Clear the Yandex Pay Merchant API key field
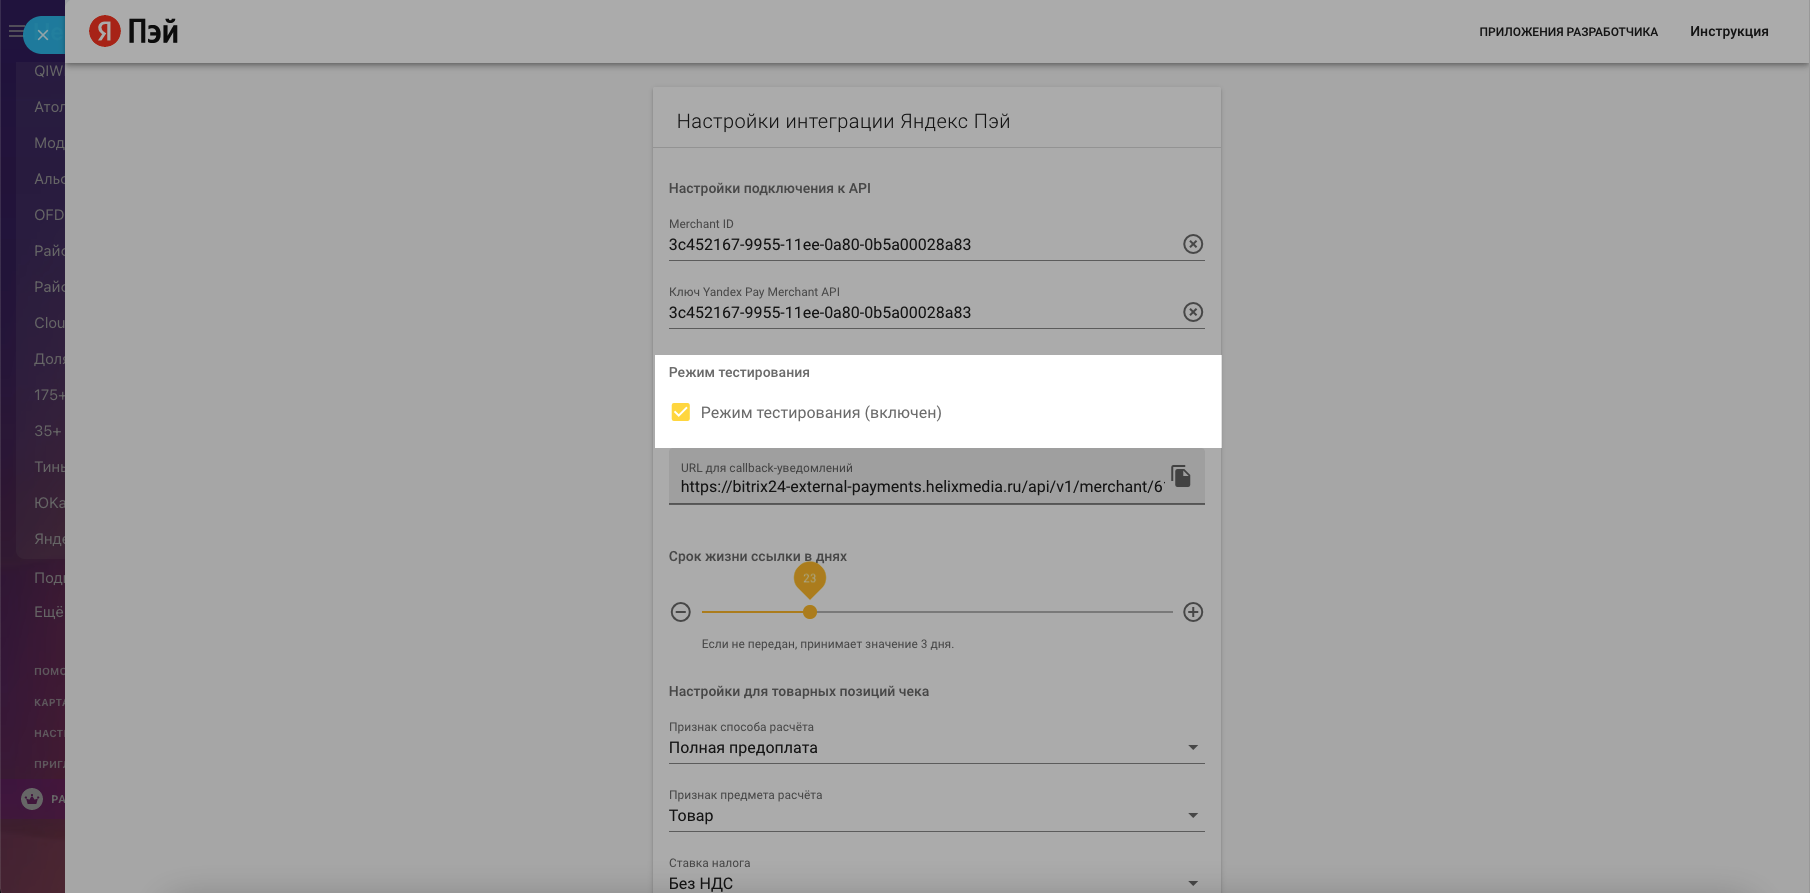 tap(1193, 312)
